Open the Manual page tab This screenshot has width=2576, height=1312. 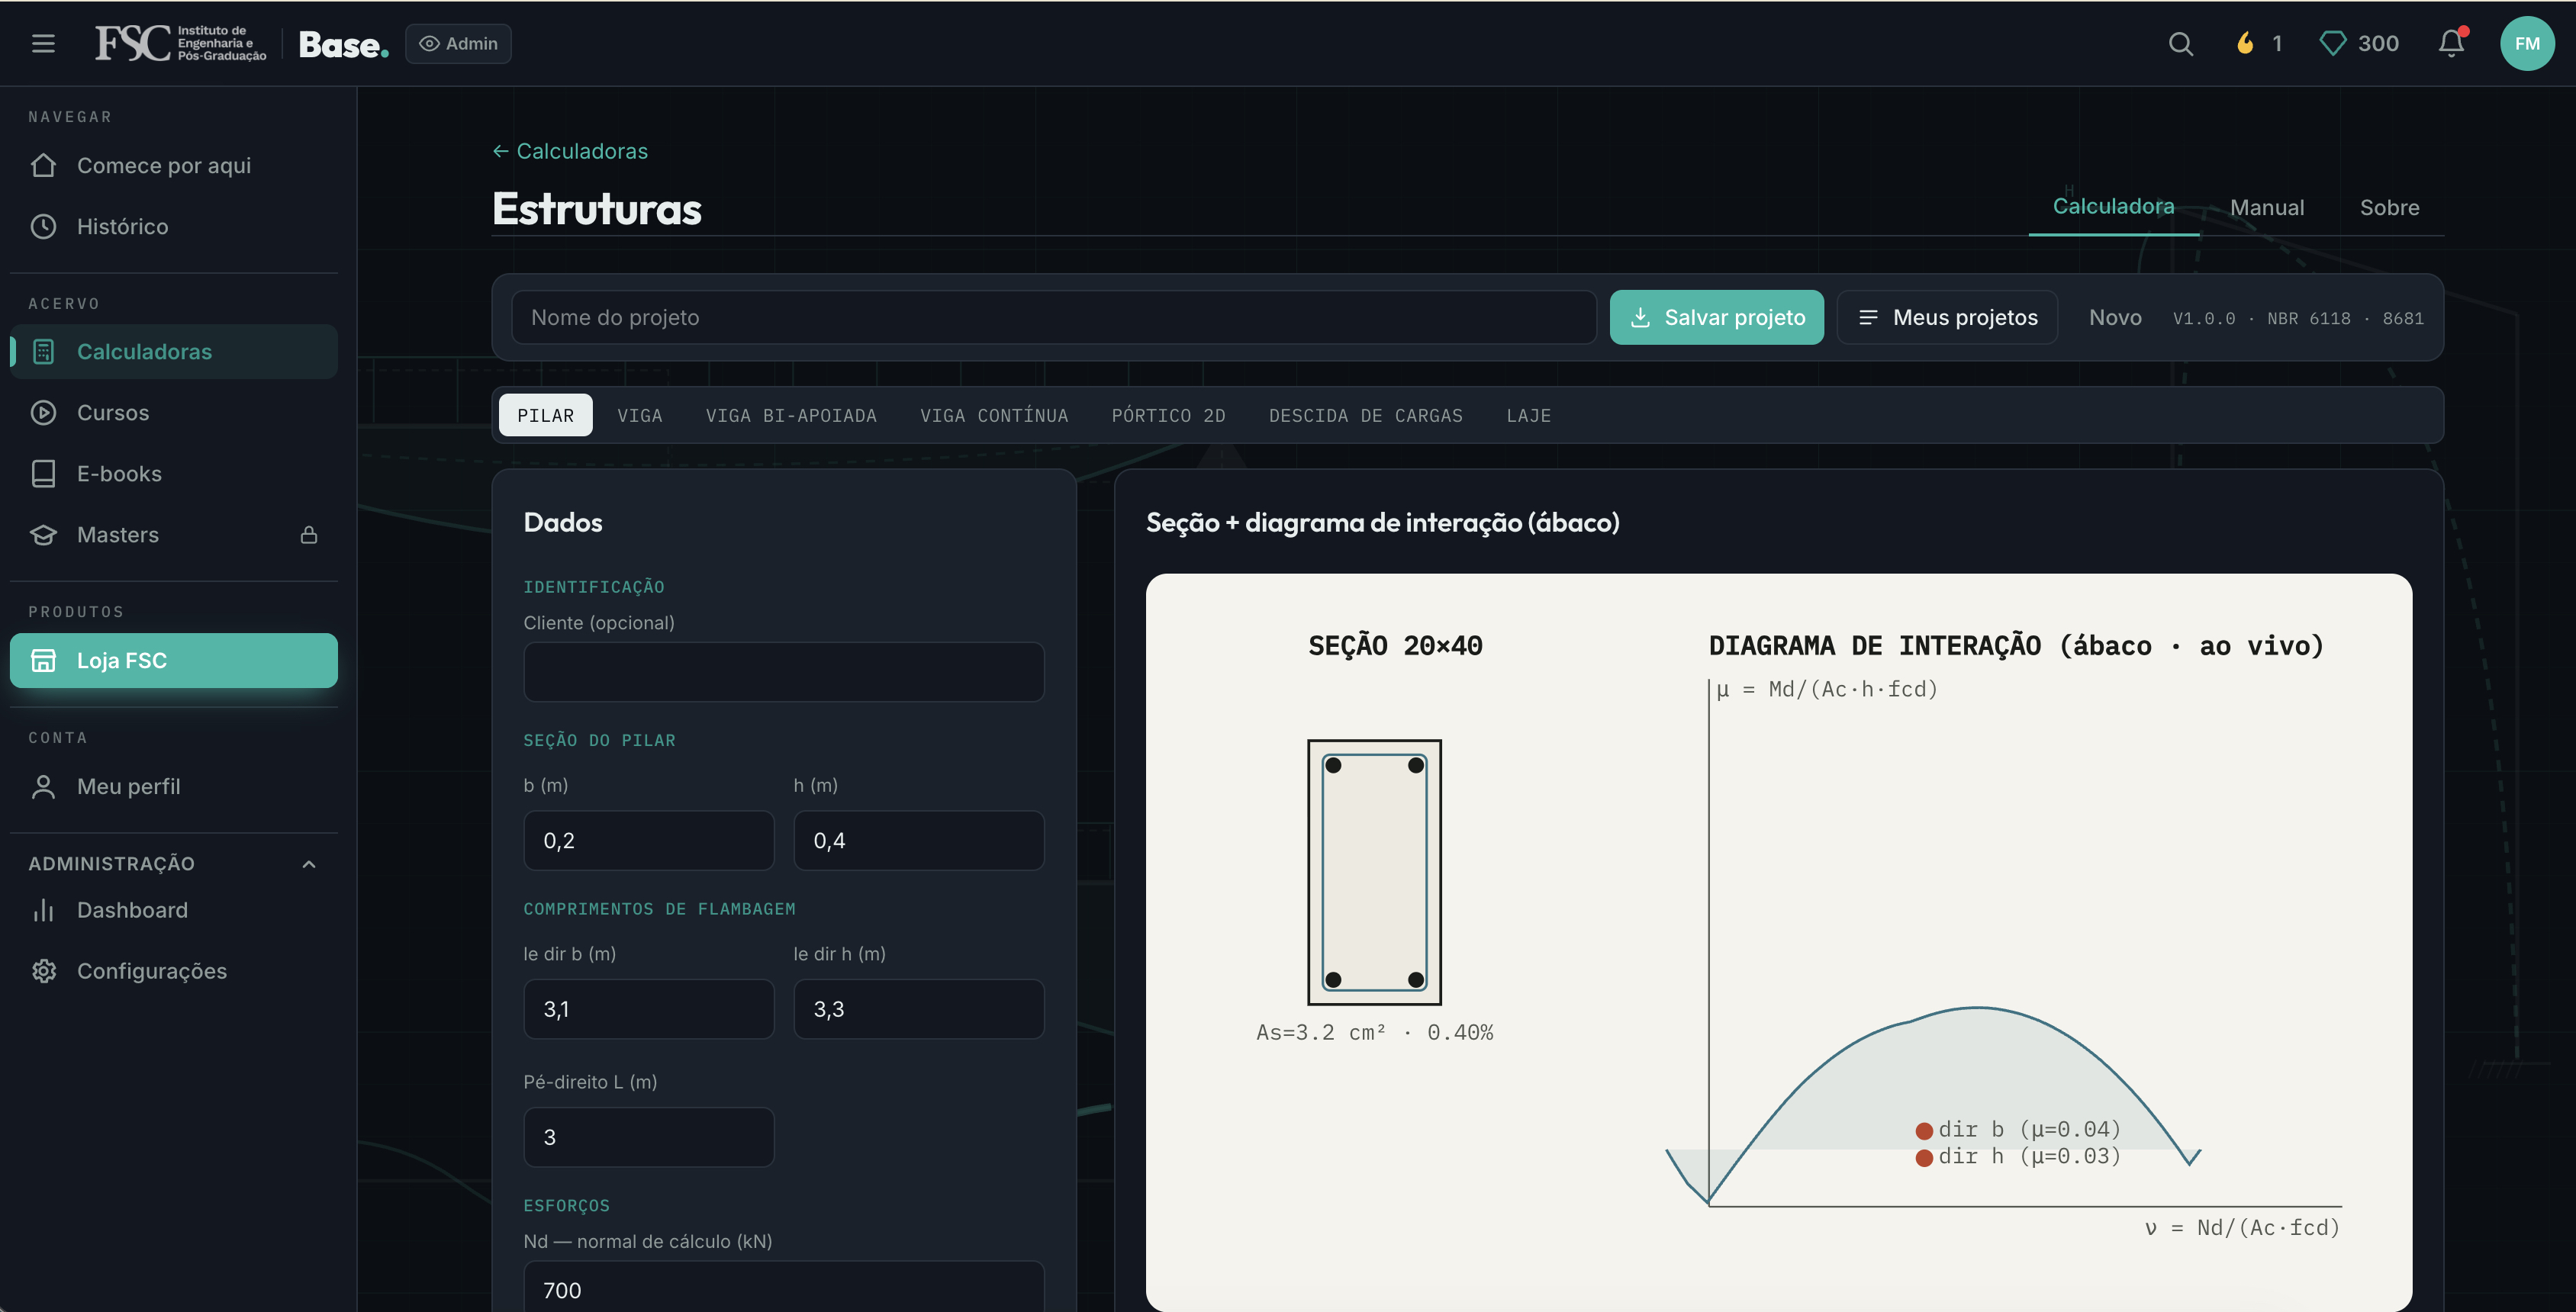(x=2266, y=207)
